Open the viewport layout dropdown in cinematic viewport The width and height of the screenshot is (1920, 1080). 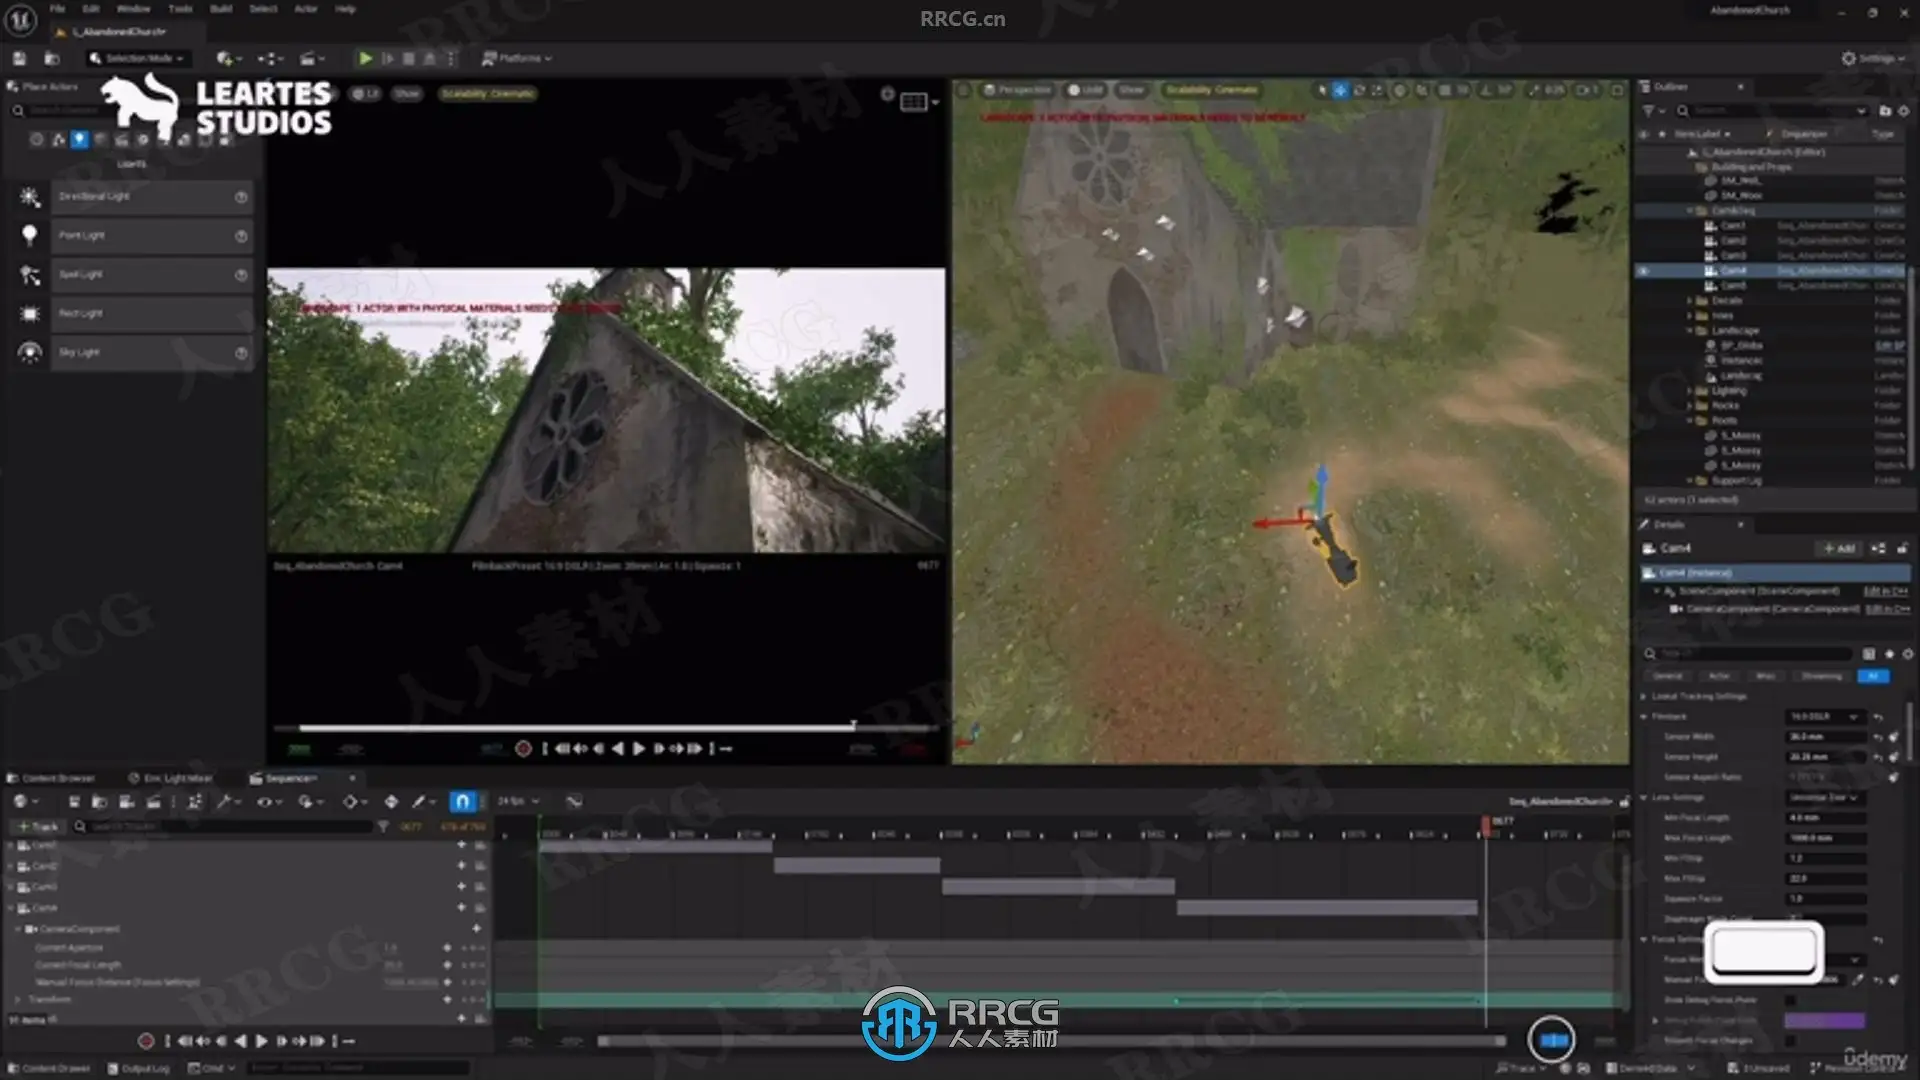pyautogui.click(x=920, y=101)
